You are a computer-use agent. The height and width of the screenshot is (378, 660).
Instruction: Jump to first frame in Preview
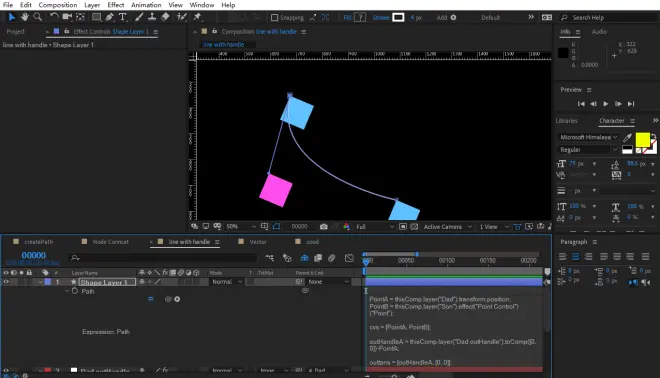point(581,104)
